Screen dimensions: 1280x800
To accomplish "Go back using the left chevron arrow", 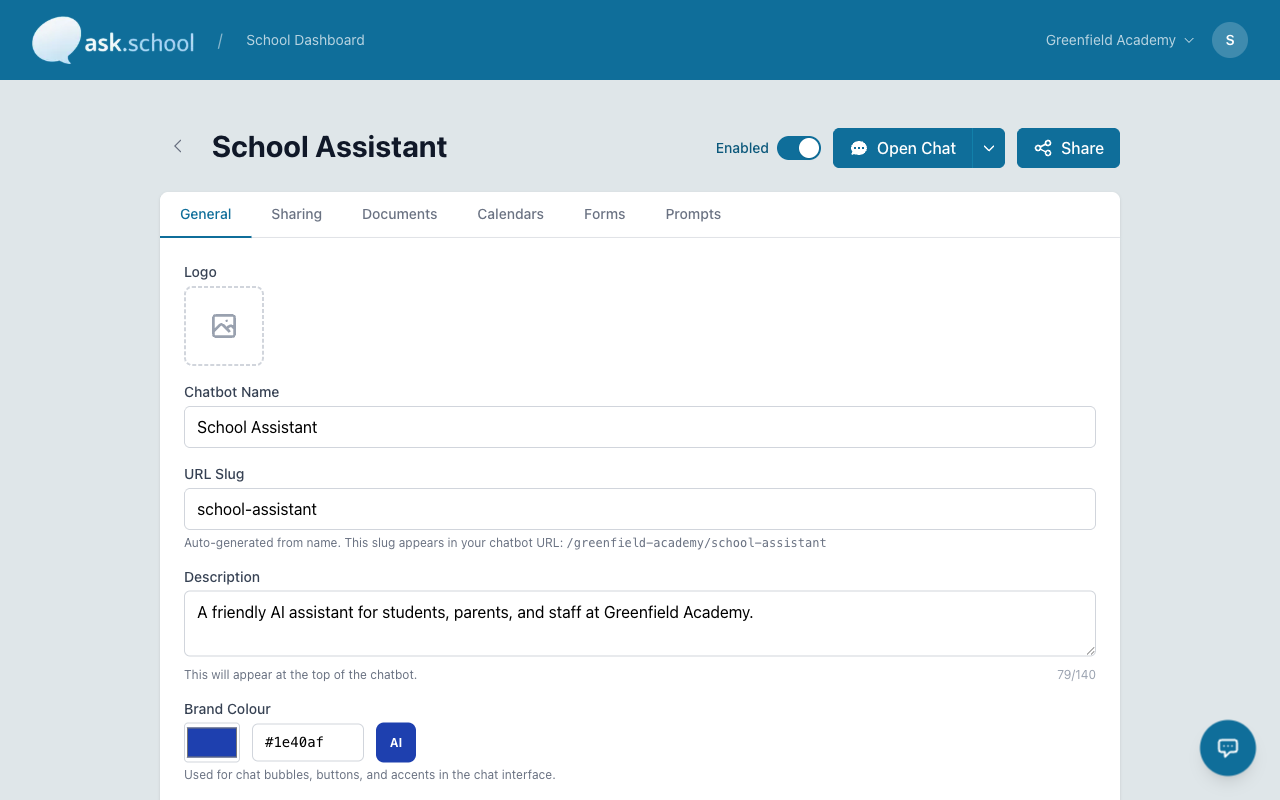I will point(178,146).
